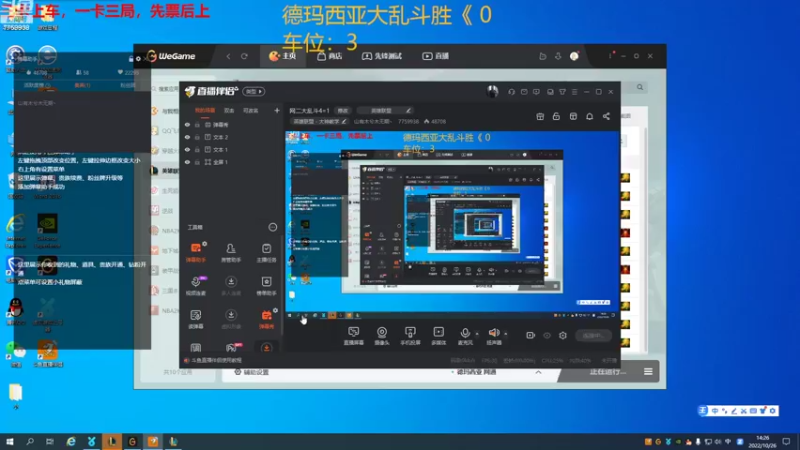
Task: Click the 麦克风 microphone icon
Action: coord(465,333)
